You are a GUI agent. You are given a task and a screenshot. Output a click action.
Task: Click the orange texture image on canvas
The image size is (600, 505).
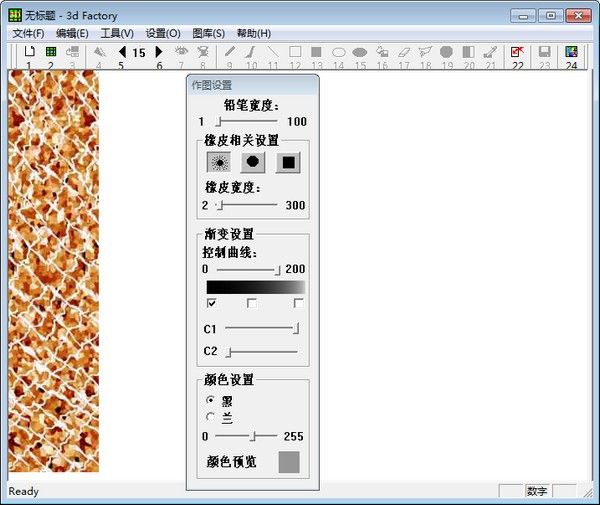click(53, 271)
